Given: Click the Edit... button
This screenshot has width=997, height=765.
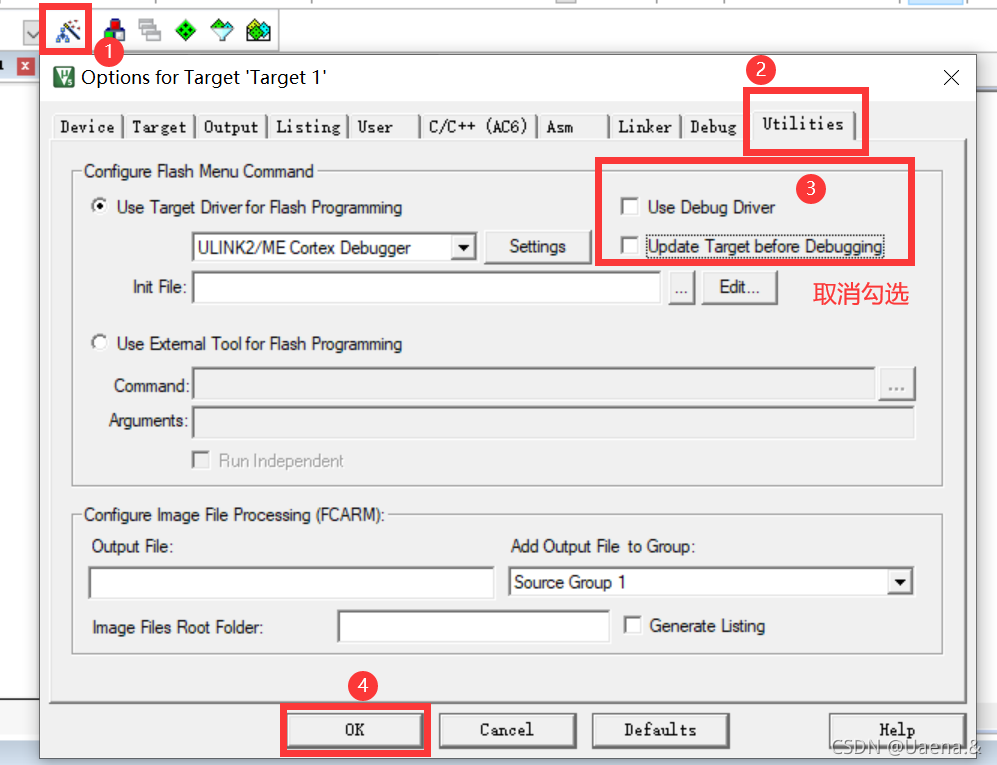Looking at the screenshot, I should pos(739,287).
